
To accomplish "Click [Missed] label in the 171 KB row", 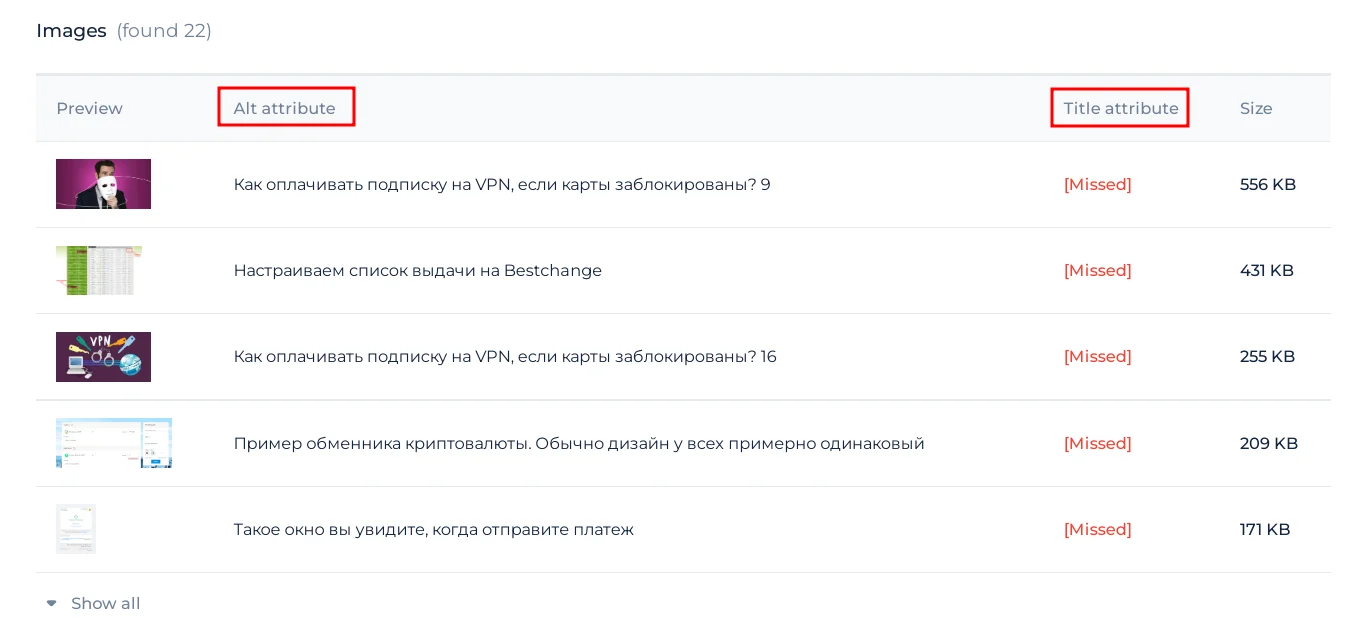I will 1097,529.
